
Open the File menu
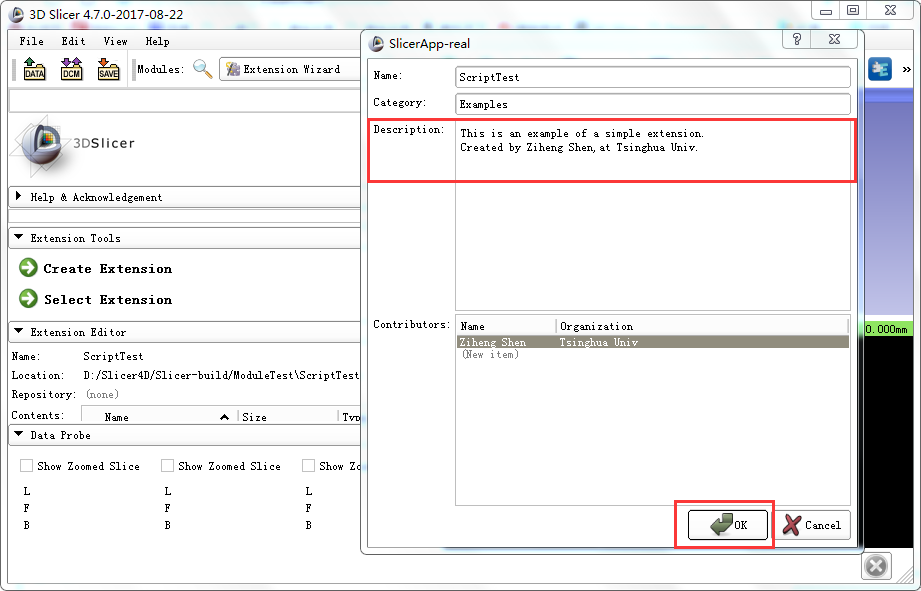[31, 41]
